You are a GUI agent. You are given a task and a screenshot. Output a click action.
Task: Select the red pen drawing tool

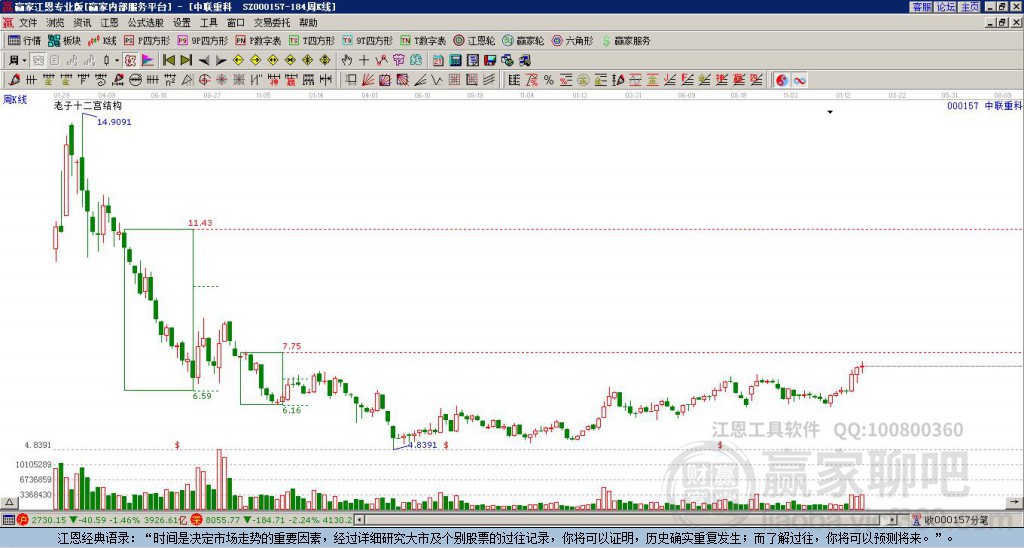point(14,80)
